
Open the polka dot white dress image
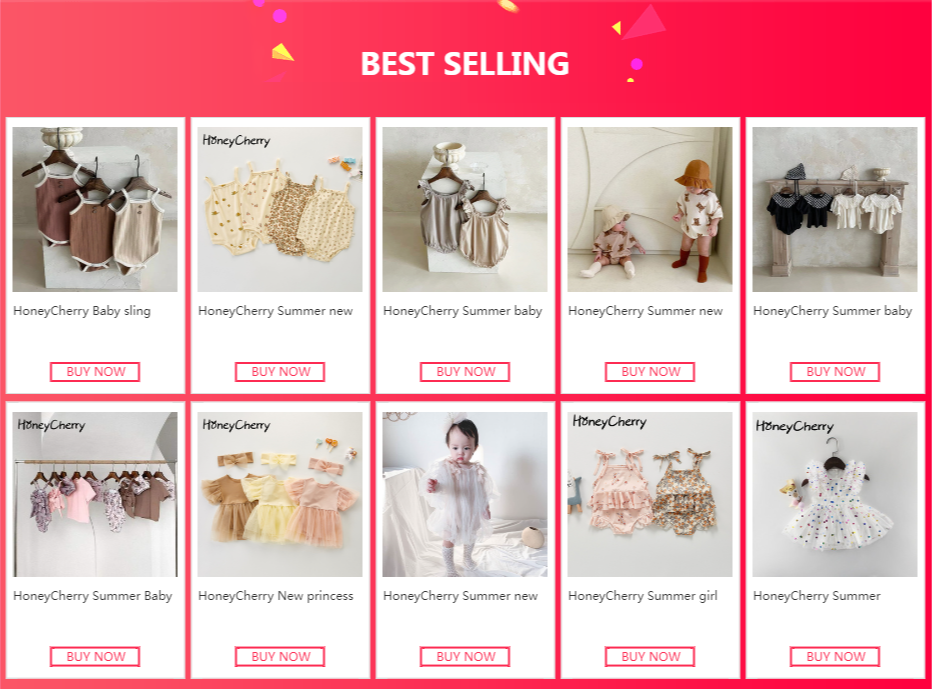[835, 494]
